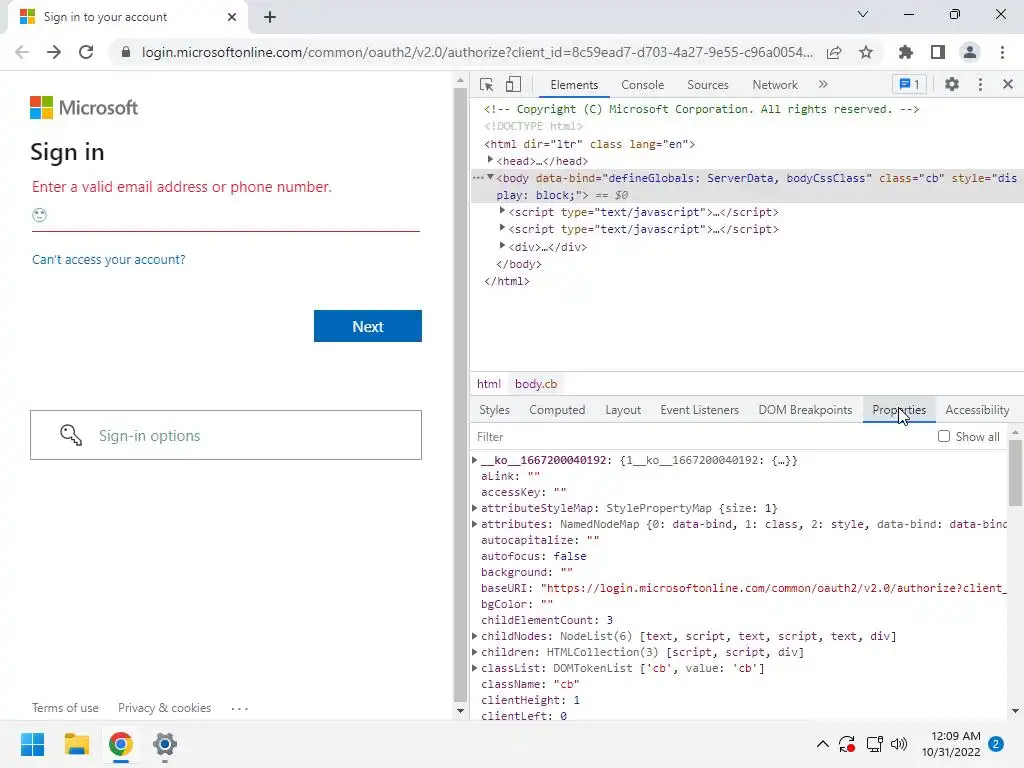The height and width of the screenshot is (768, 1024).
Task: Expand the childNodes NodeList property
Action: [x=475, y=635]
